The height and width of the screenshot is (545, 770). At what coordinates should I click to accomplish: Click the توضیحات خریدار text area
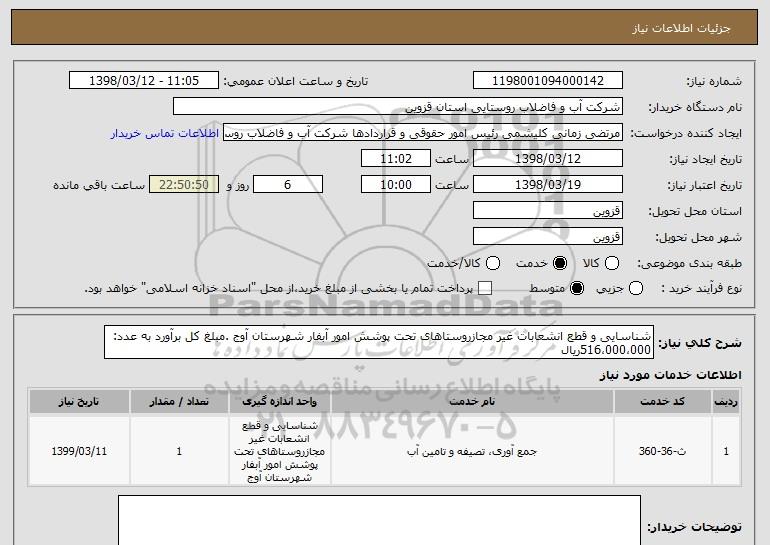click(x=379, y=520)
